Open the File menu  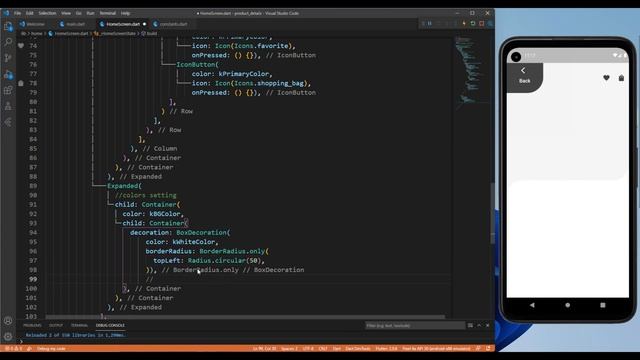pyautogui.click(x=18, y=13)
